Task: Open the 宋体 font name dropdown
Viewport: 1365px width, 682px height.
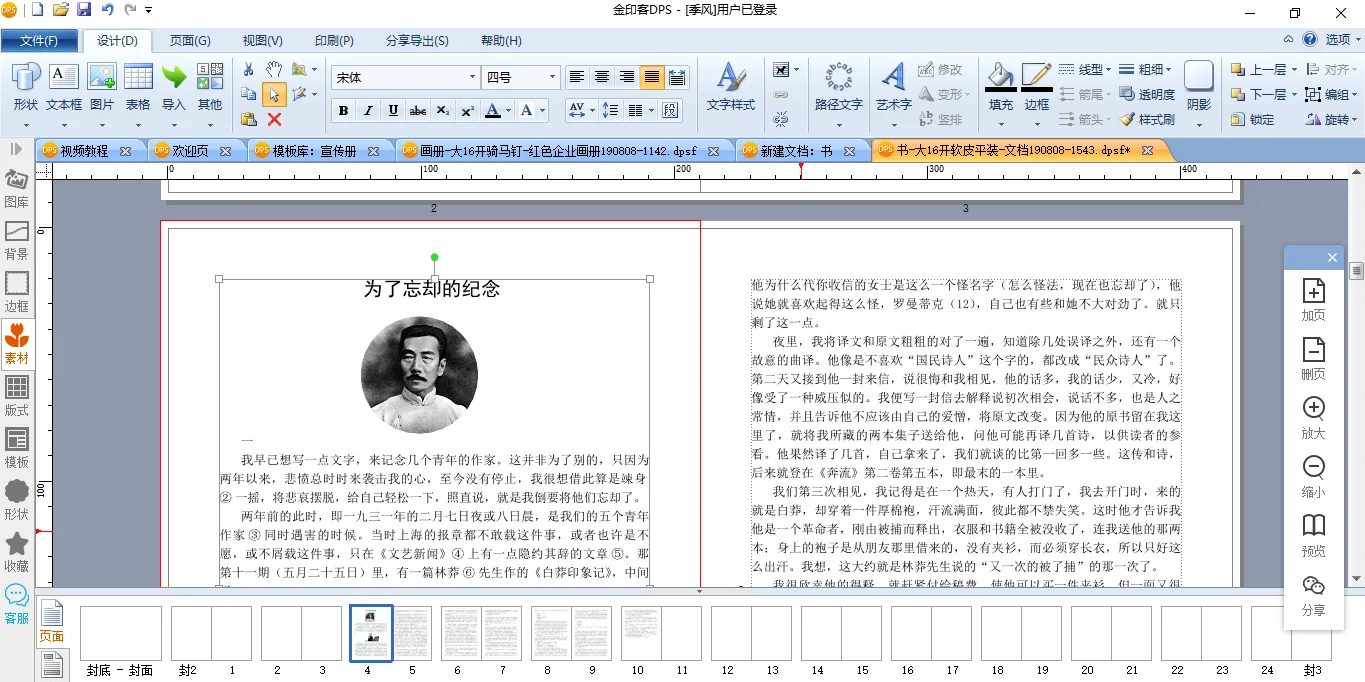Action: click(473, 77)
